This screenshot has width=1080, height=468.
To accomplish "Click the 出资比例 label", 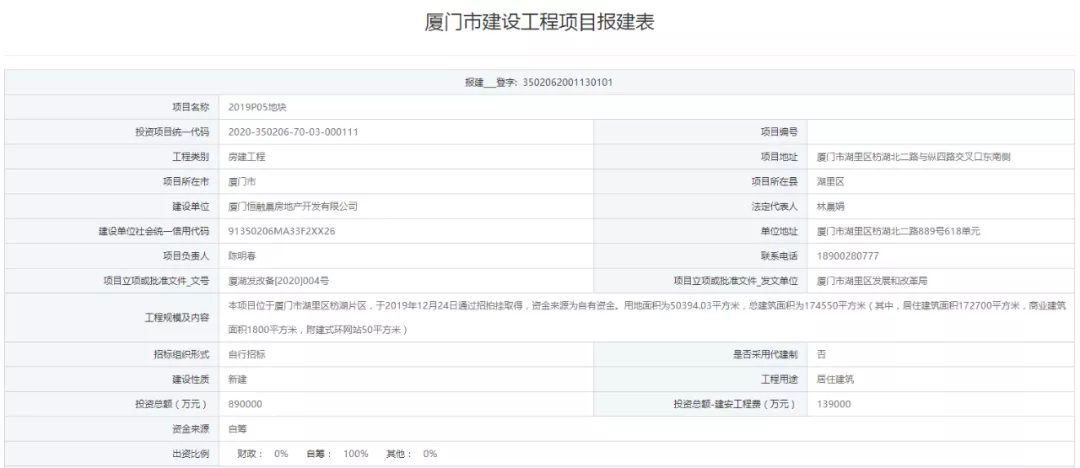I will (190, 454).
